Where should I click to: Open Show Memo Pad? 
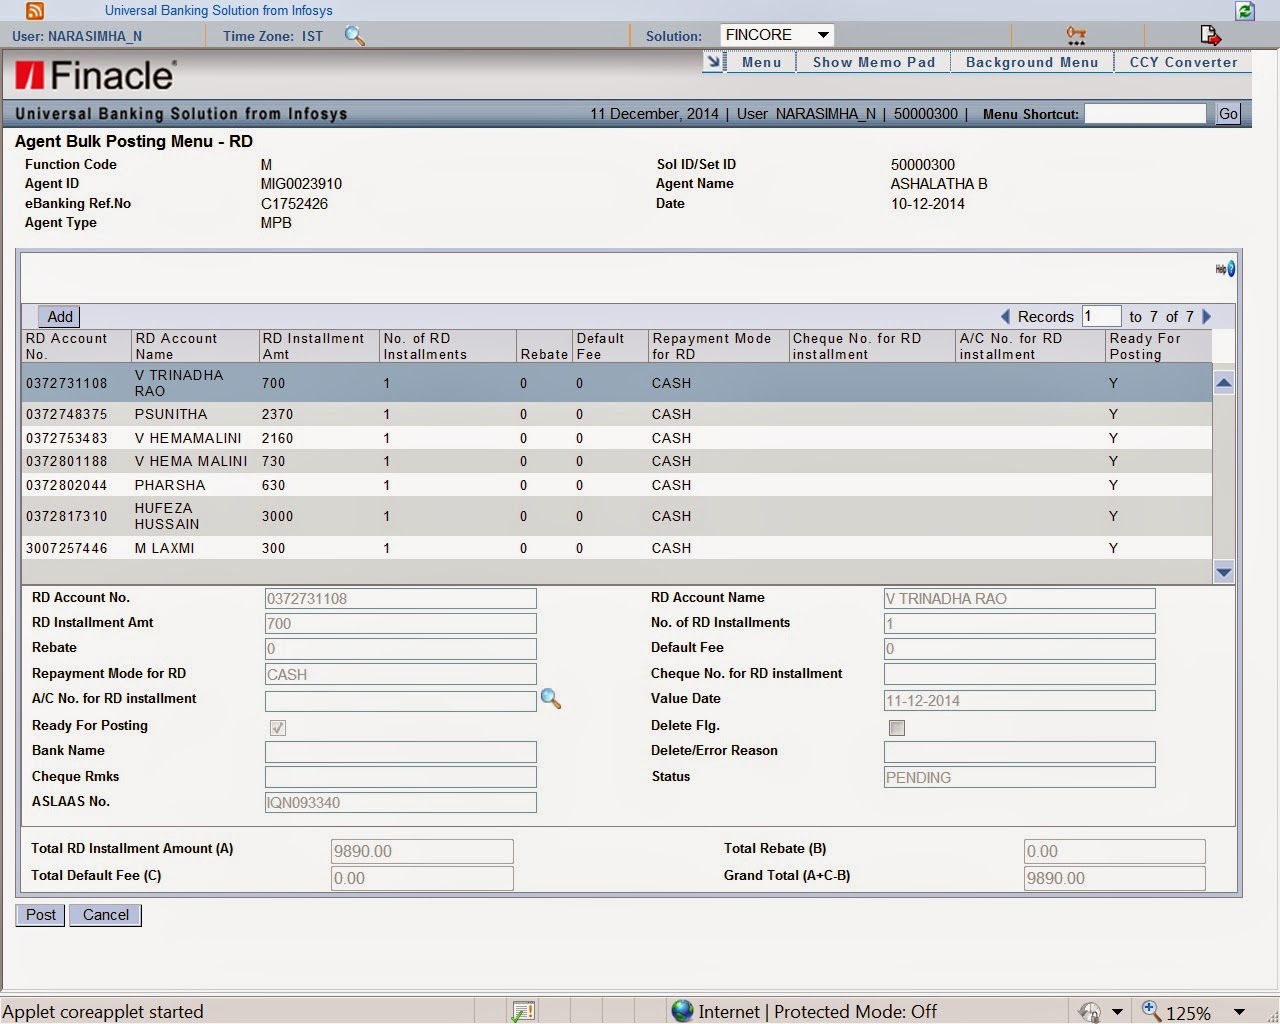(874, 62)
